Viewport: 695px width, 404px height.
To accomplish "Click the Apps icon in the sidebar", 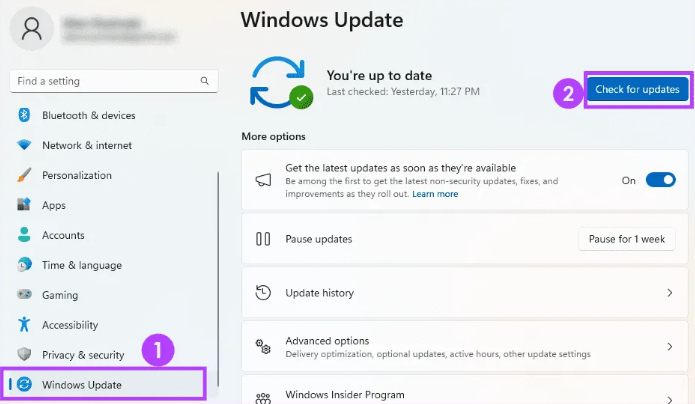I will (24, 204).
